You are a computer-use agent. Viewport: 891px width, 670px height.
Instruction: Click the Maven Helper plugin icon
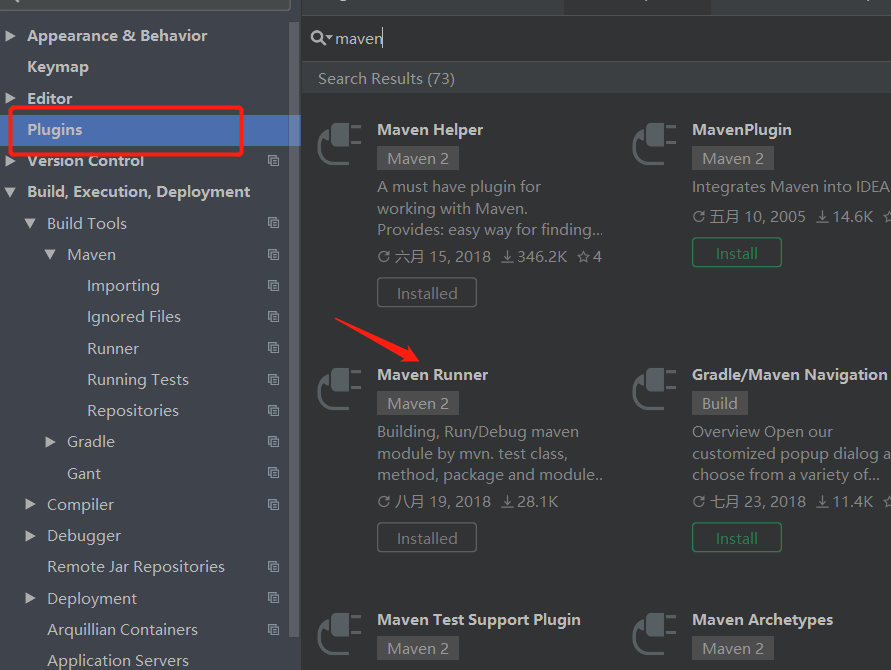(x=340, y=144)
